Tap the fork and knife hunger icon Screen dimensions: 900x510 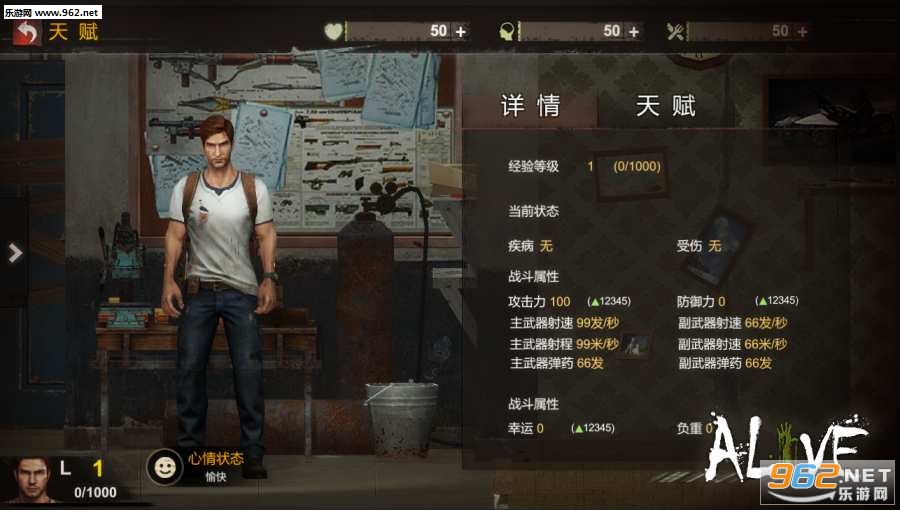click(675, 32)
